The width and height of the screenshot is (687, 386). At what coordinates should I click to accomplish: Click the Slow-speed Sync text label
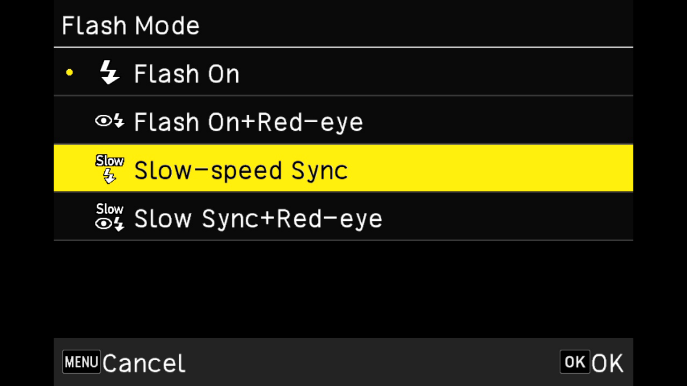(241, 170)
